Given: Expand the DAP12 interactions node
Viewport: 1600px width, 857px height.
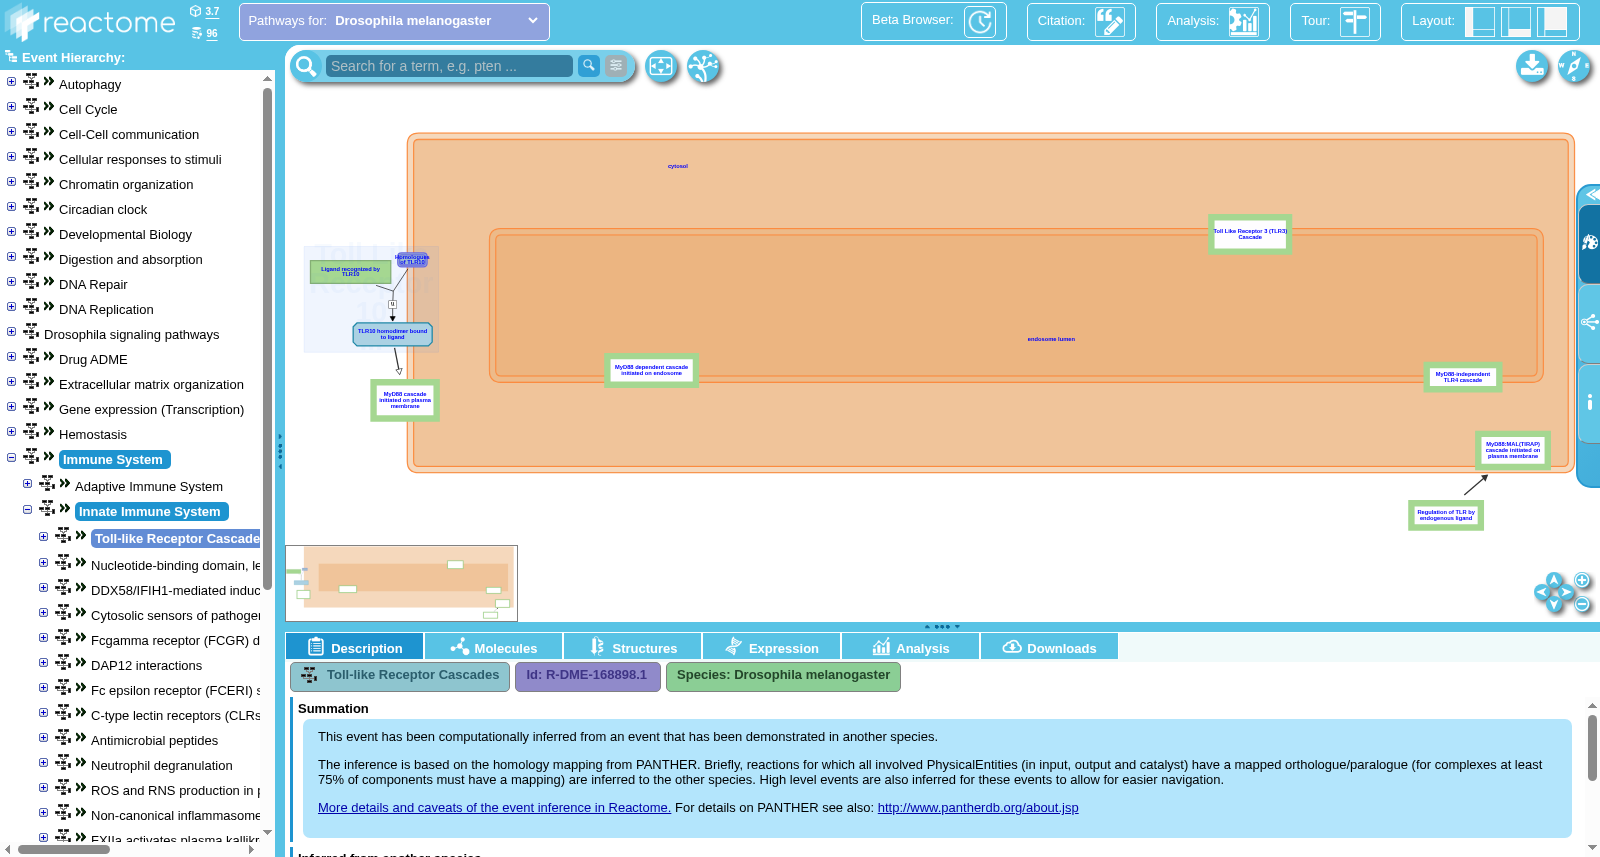Looking at the screenshot, I should 43,663.
